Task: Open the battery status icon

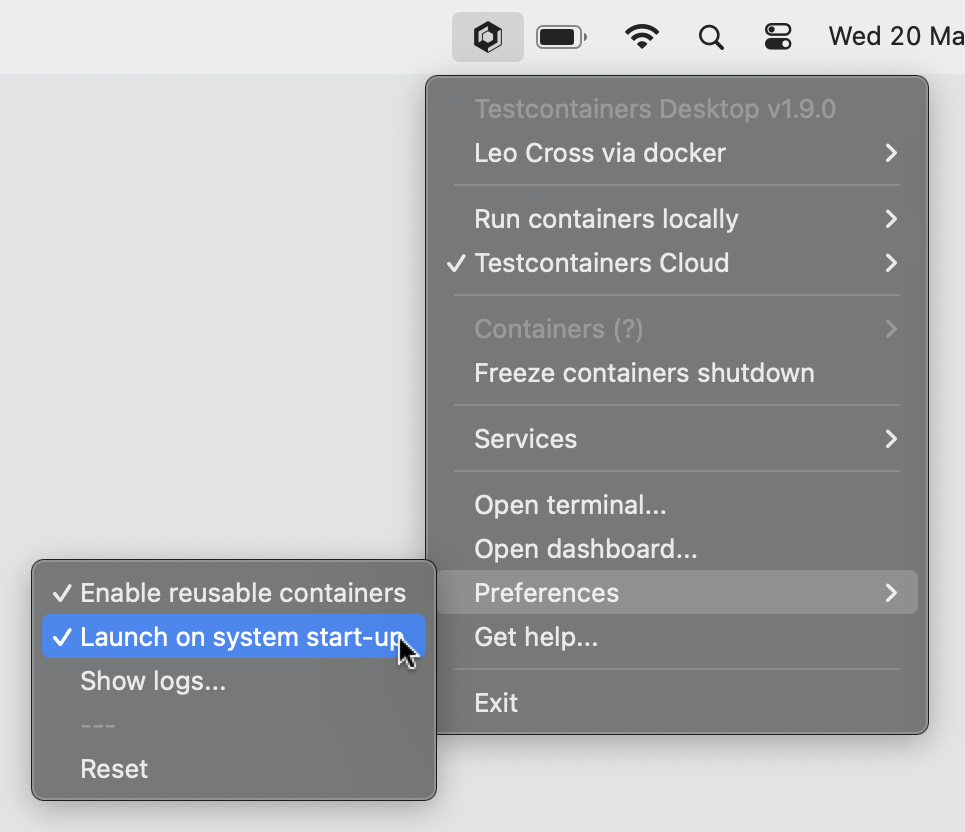Action: pyautogui.click(x=560, y=36)
